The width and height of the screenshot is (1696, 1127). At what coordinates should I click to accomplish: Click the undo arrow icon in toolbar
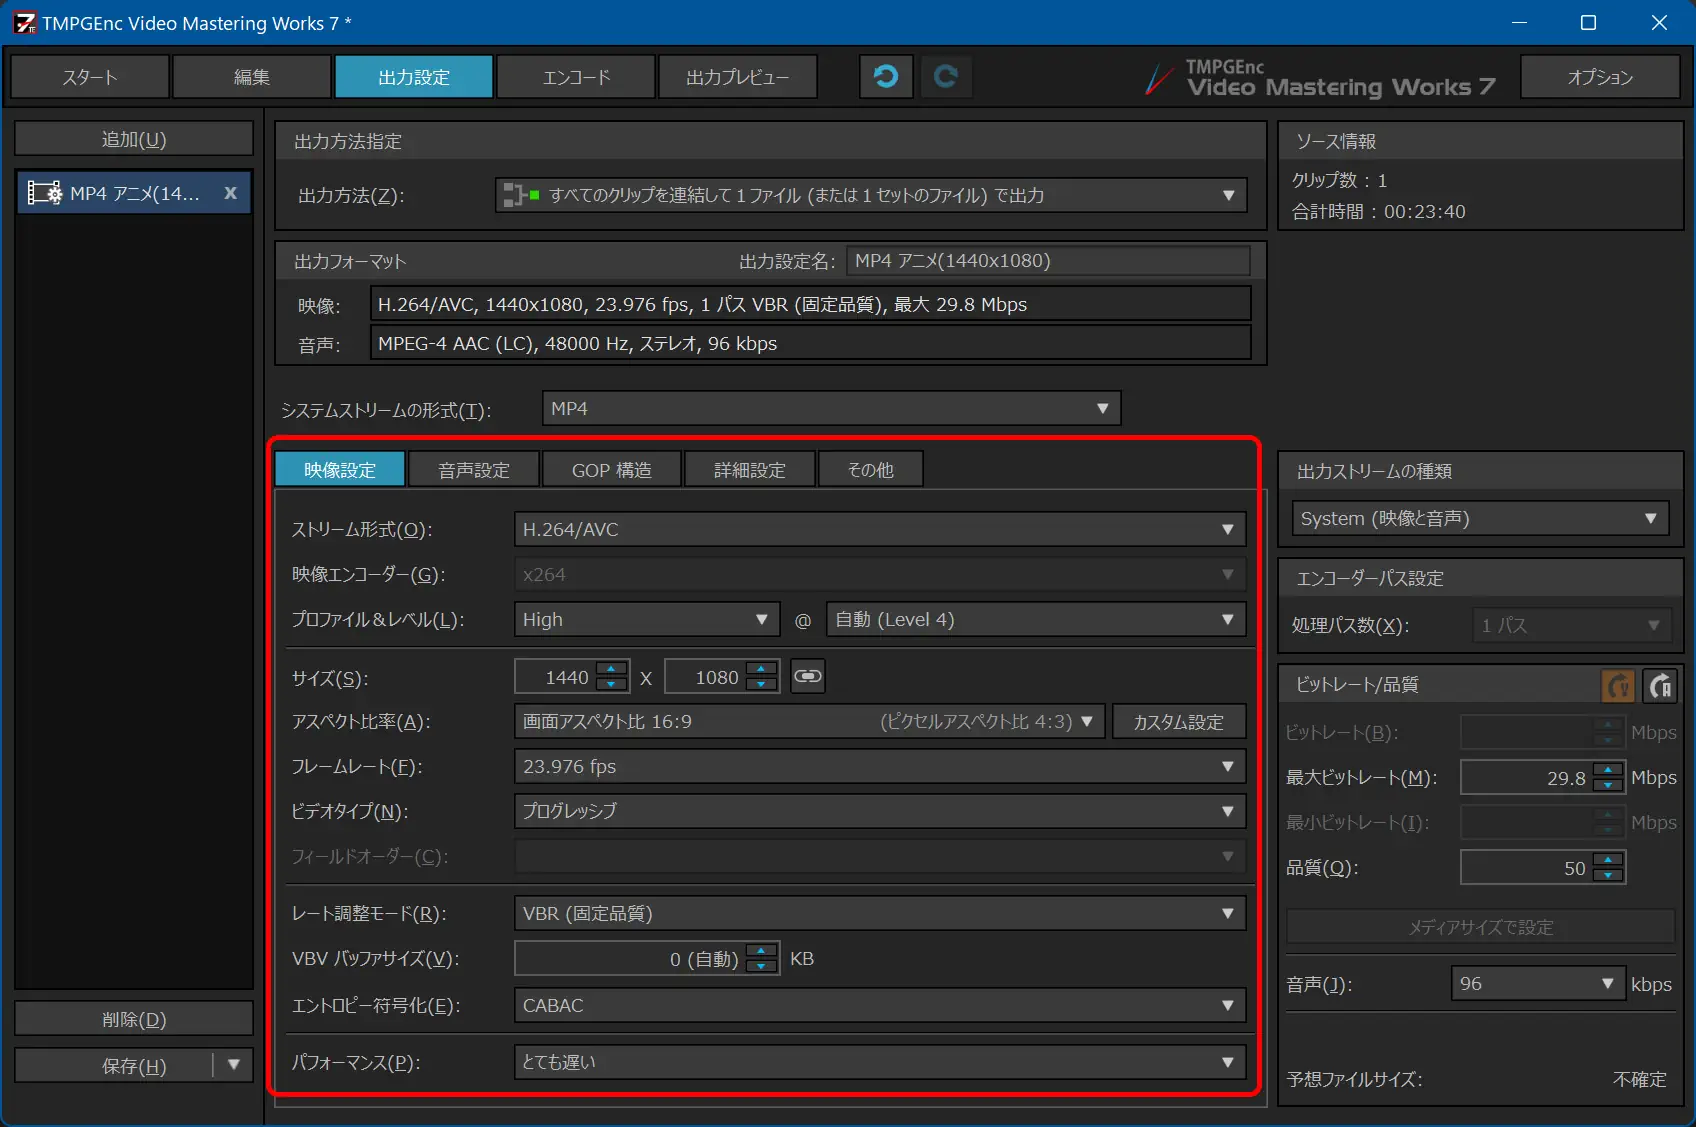point(886,77)
